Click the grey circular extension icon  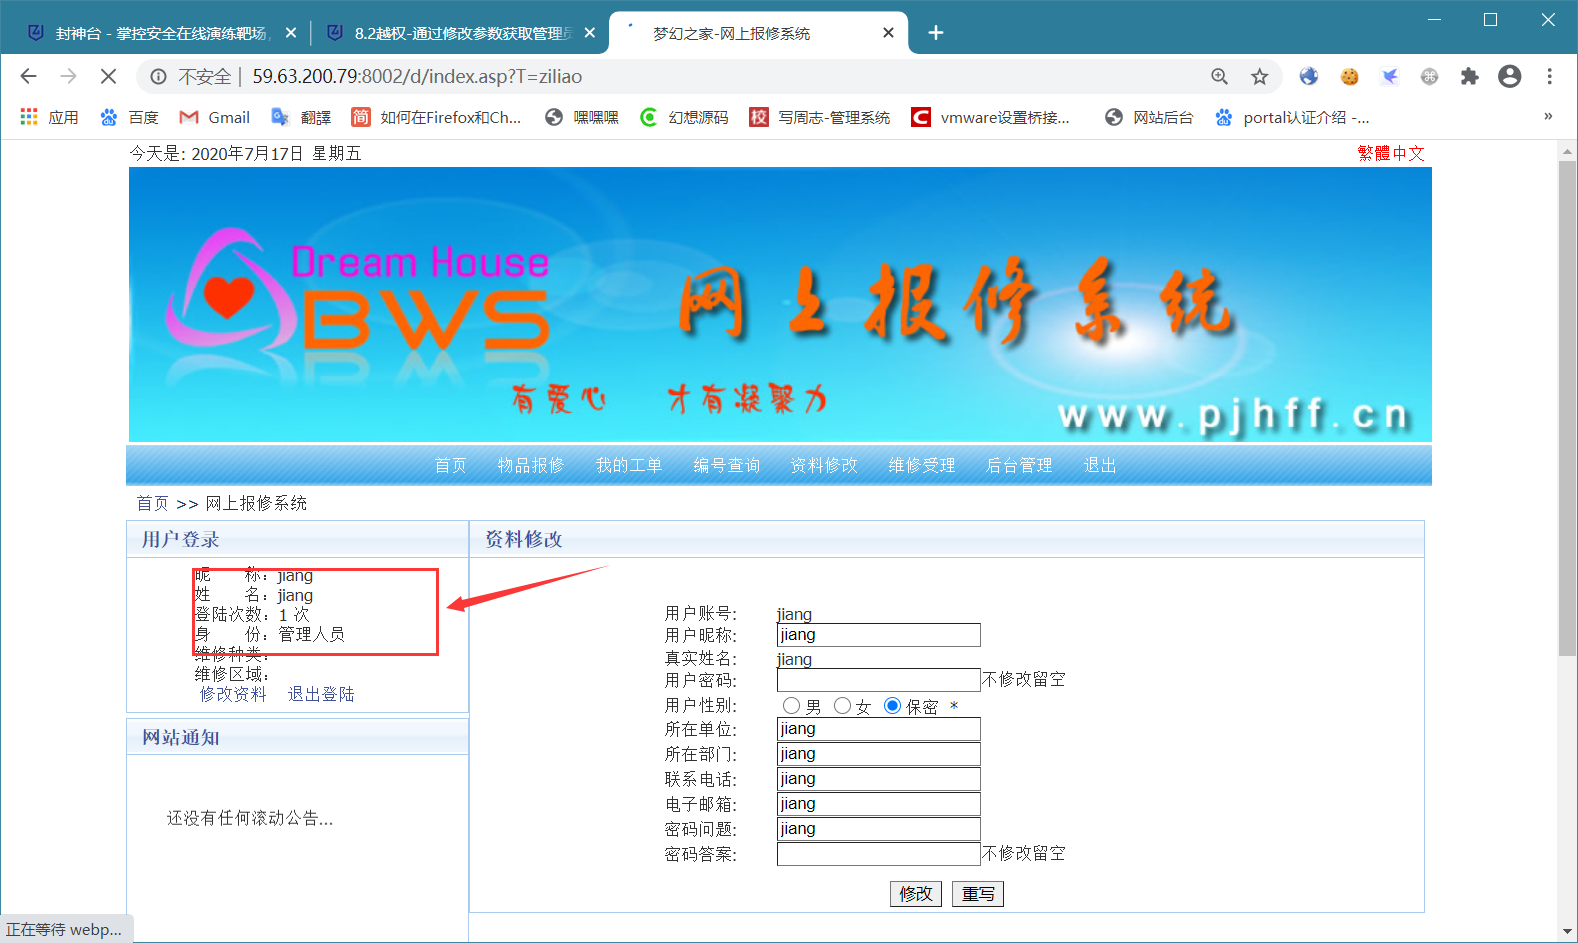[x=1429, y=76]
